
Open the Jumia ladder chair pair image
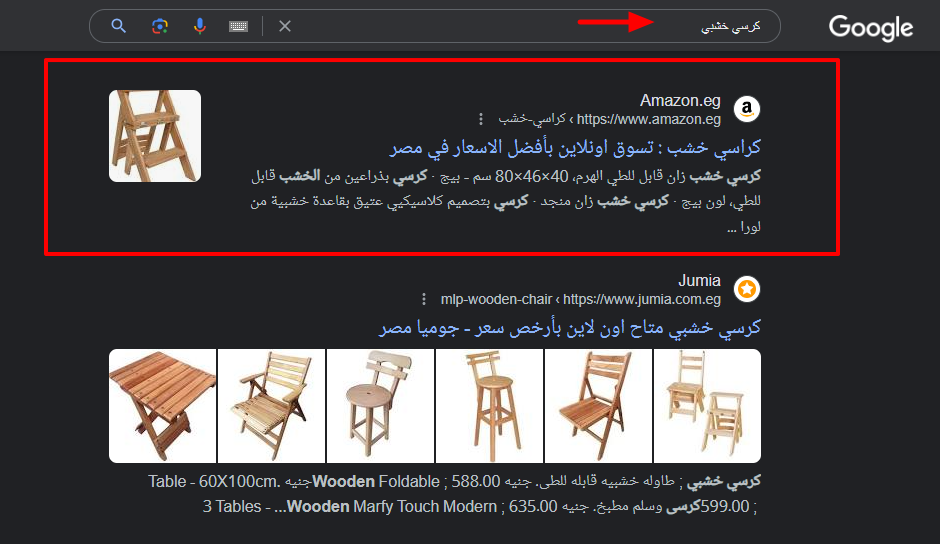707,406
